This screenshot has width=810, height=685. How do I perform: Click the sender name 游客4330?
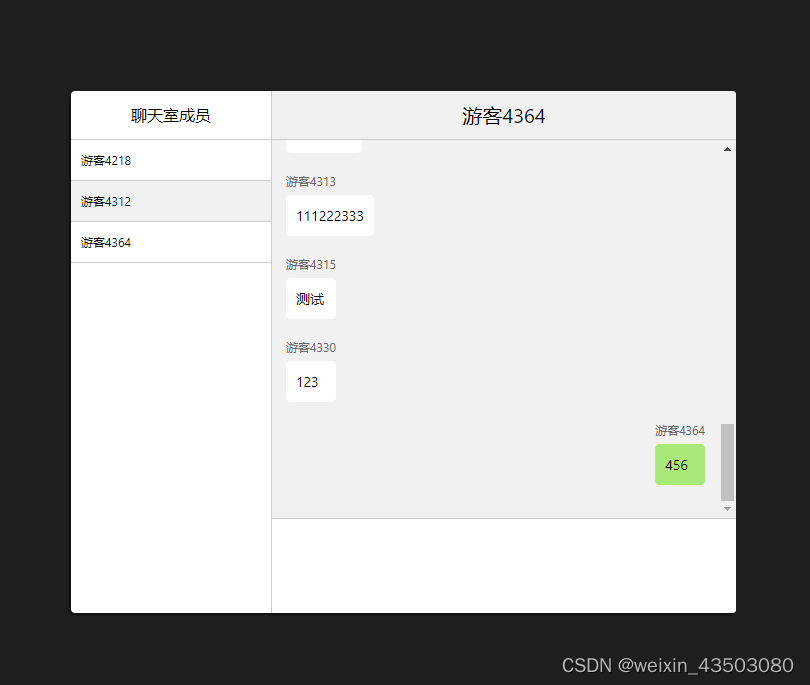tap(311, 348)
